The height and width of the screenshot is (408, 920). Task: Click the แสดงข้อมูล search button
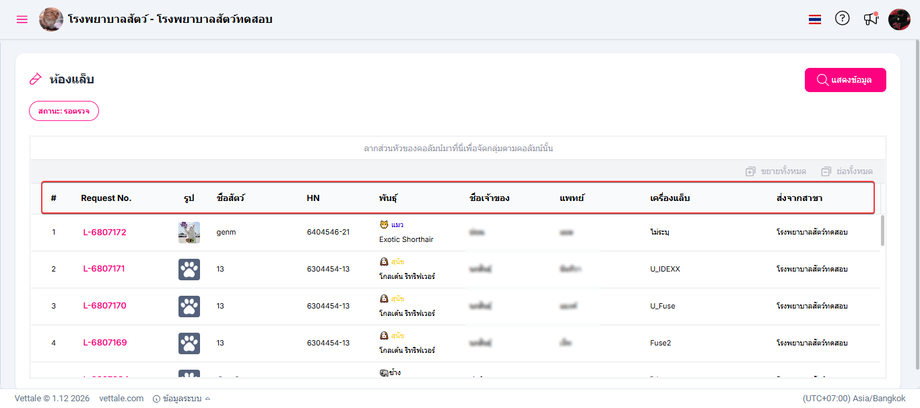[845, 80]
